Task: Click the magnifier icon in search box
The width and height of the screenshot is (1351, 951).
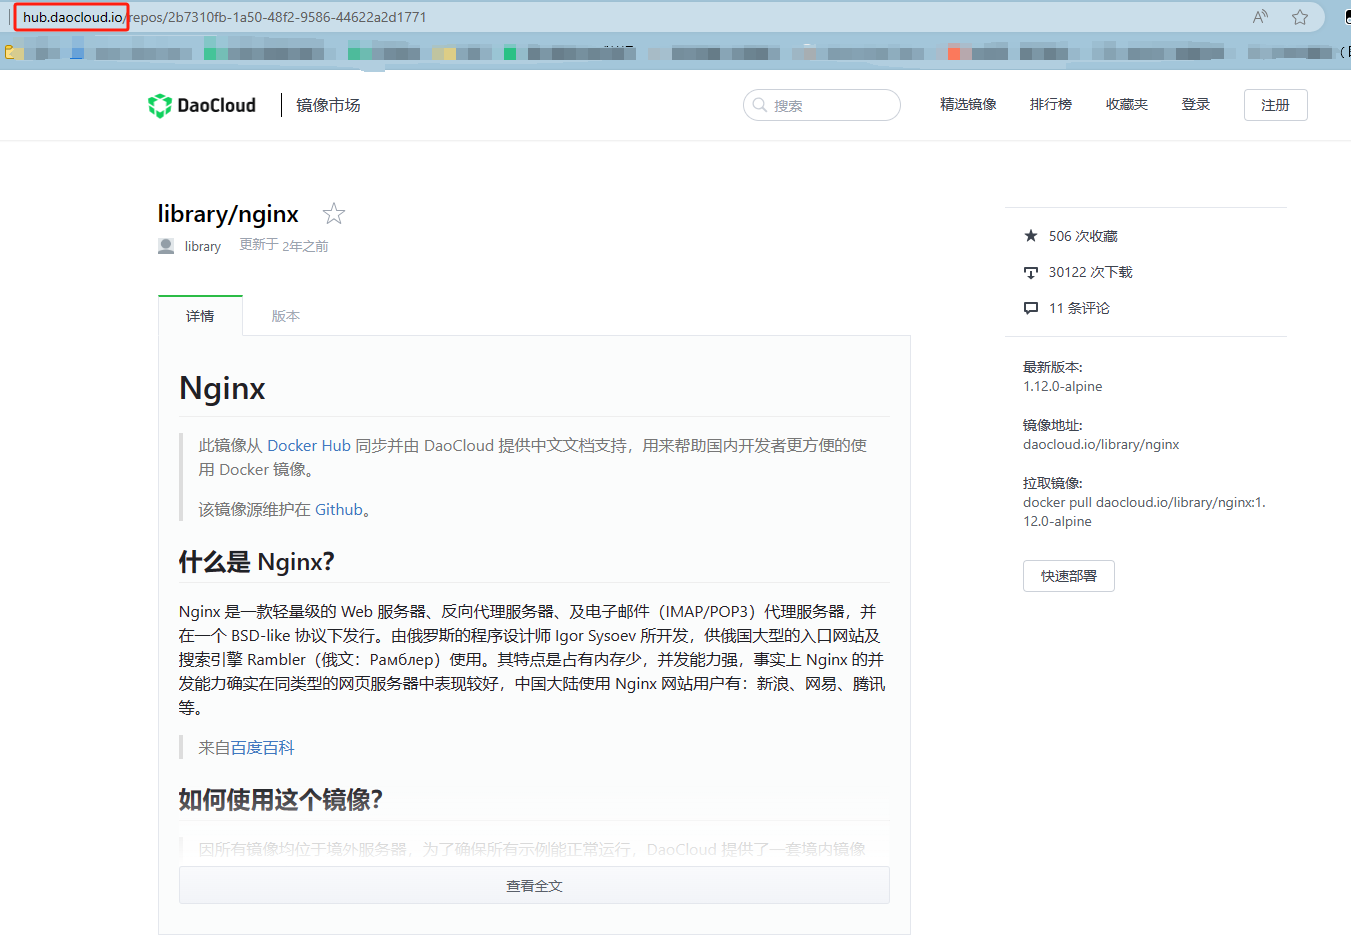Action: click(760, 105)
